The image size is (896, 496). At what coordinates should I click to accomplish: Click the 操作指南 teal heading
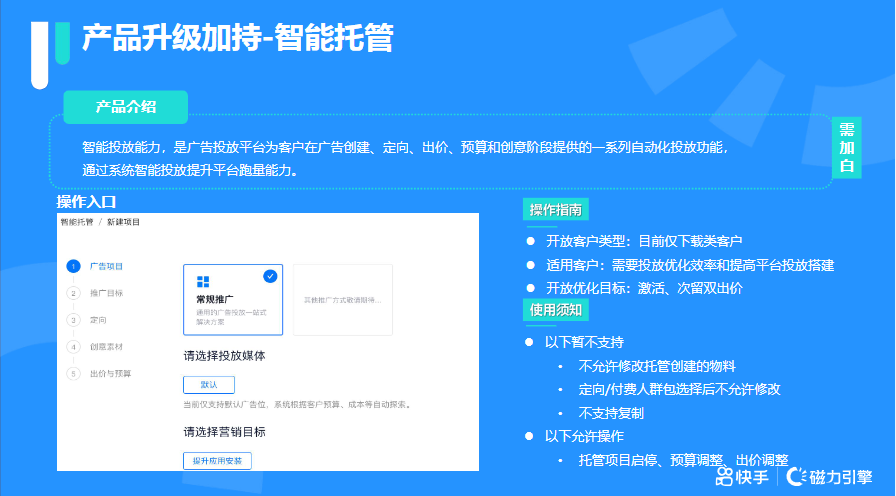tap(555, 210)
